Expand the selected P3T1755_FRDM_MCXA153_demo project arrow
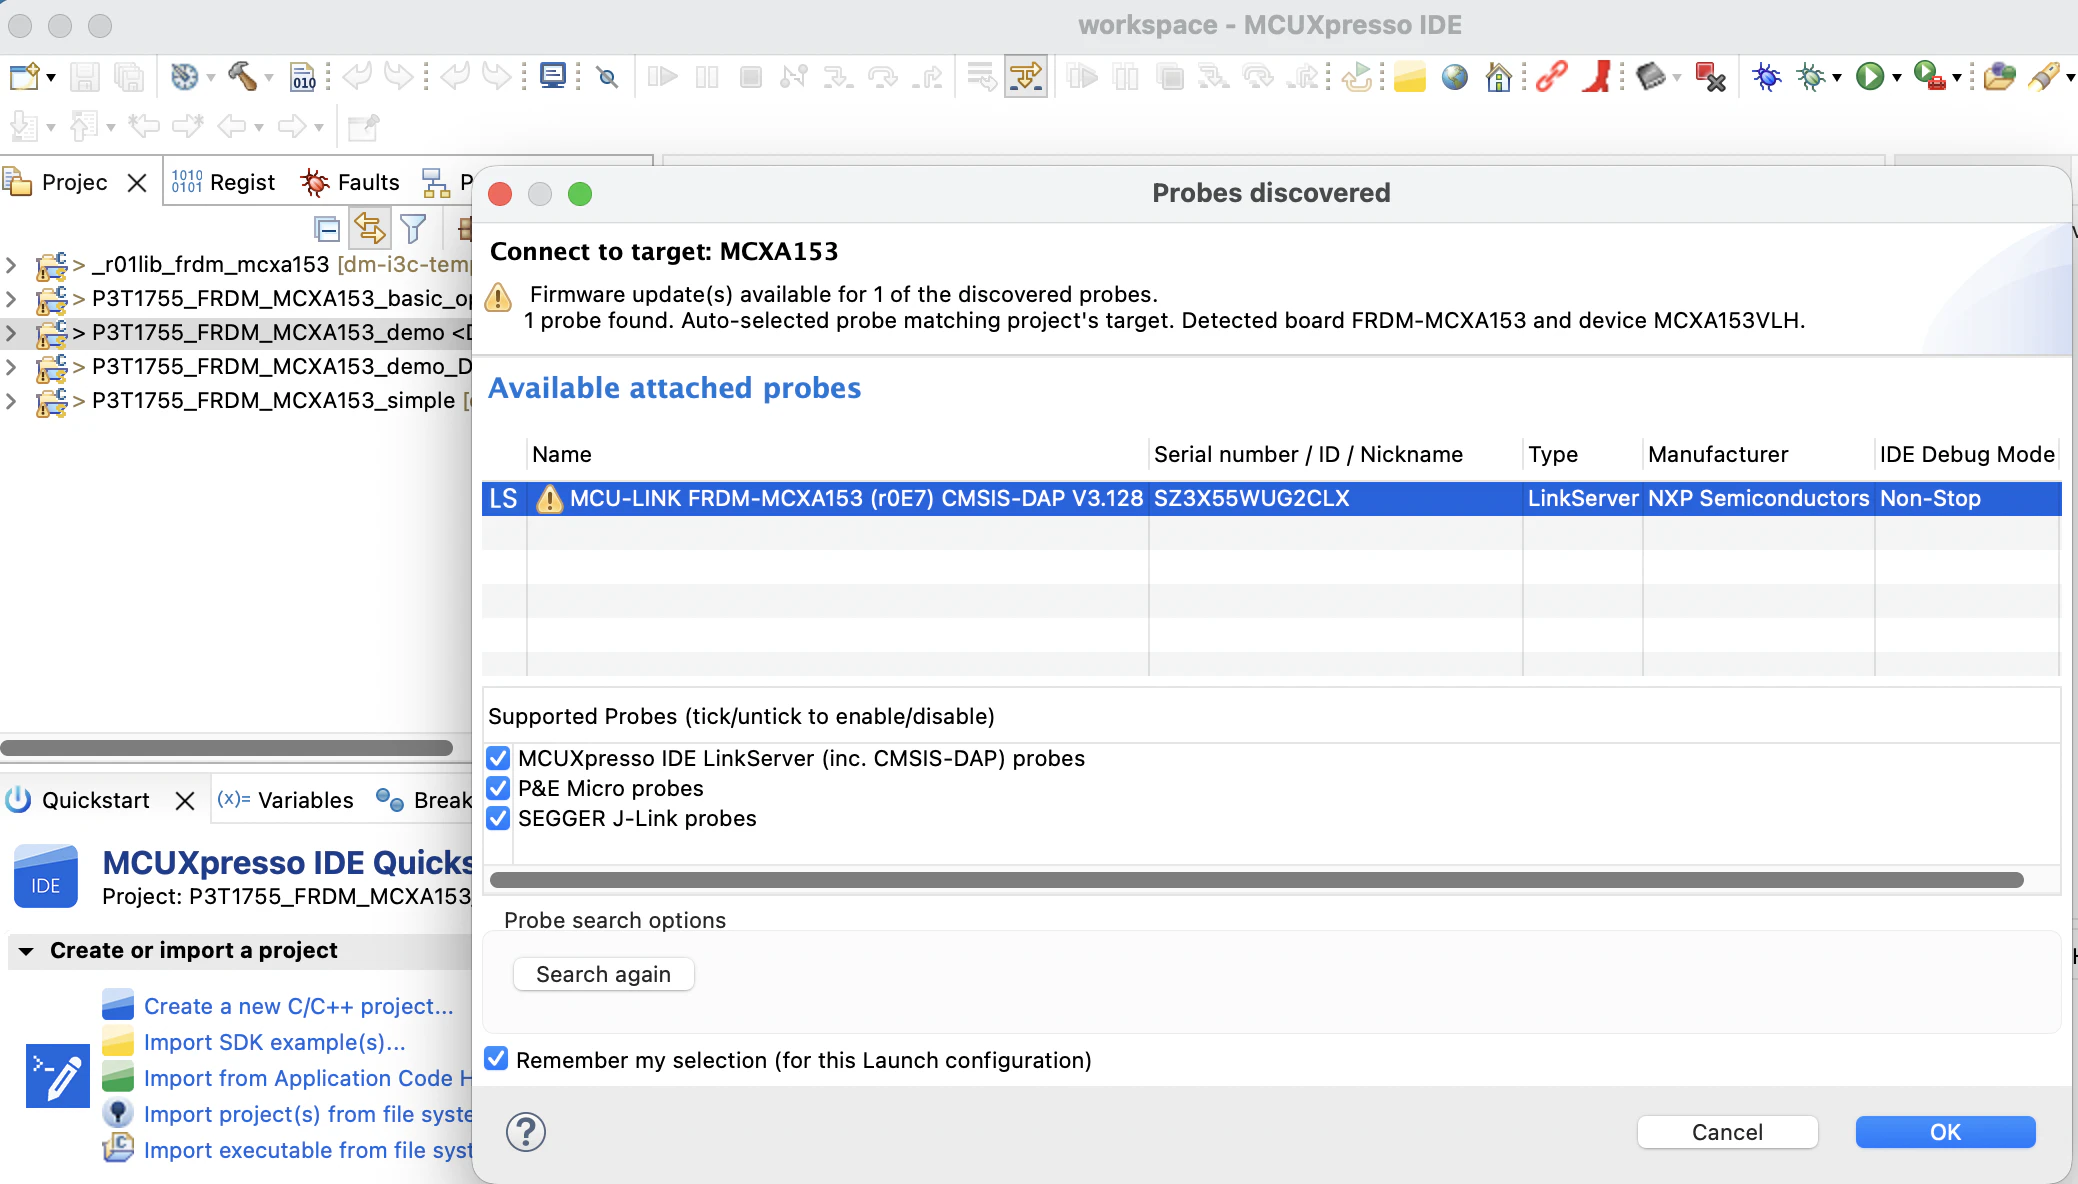Screen dimensions: 2078x1184 (x=11, y=333)
